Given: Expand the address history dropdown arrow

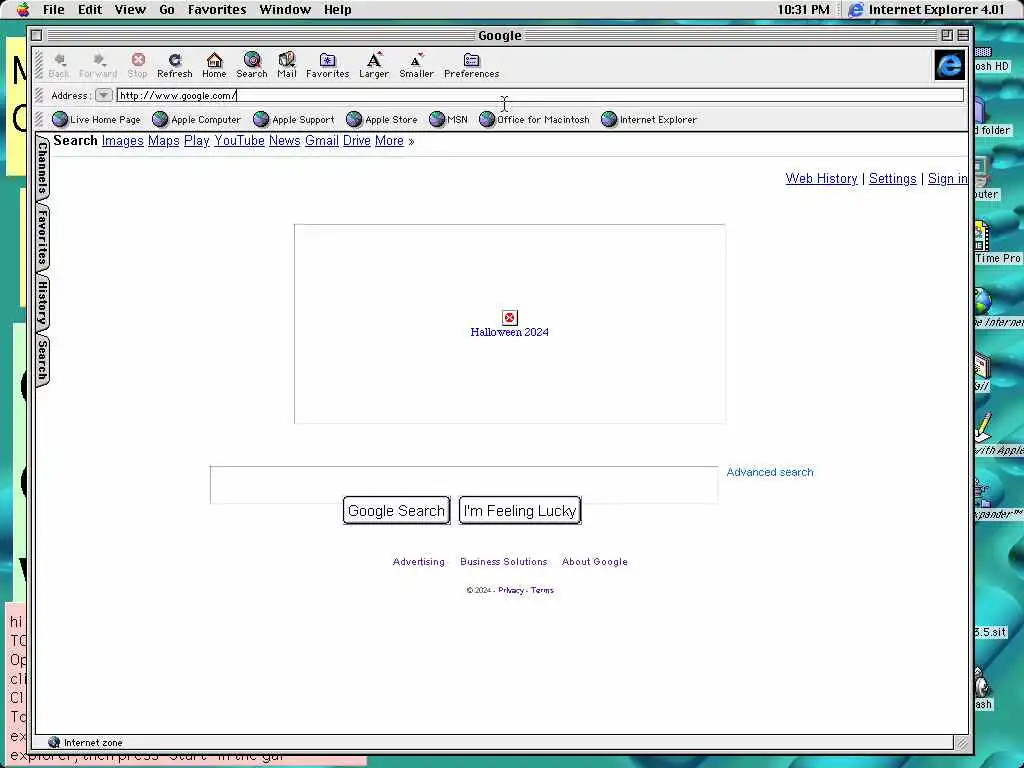Looking at the screenshot, I should click(103, 95).
